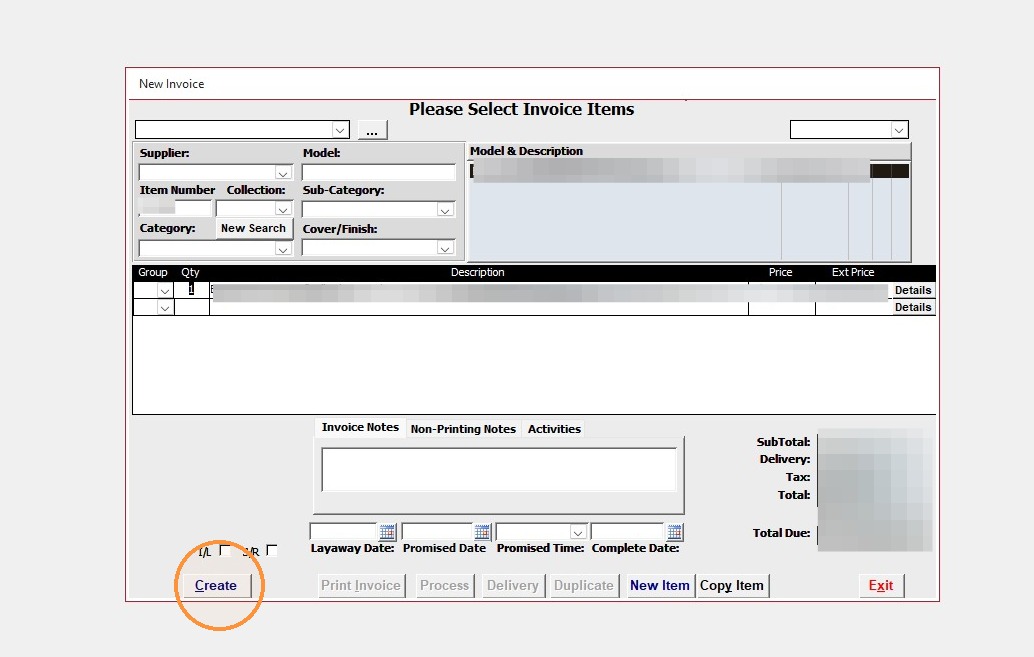Viewport: 1034px width, 657px height.
Task: Click the Delivery button
Action: click(512, 585)
